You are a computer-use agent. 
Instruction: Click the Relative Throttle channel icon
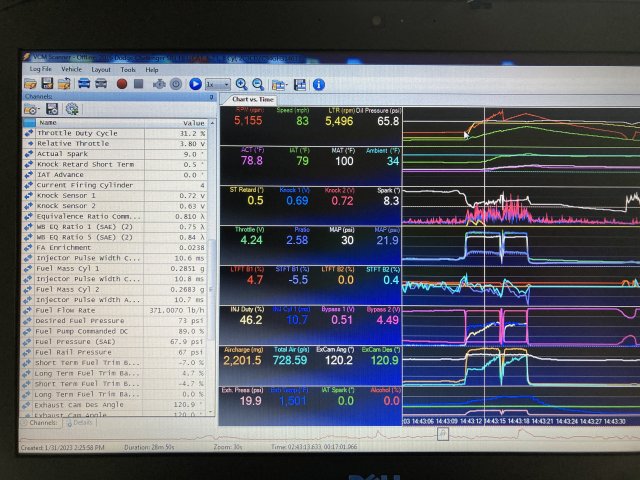pos(29,144)
